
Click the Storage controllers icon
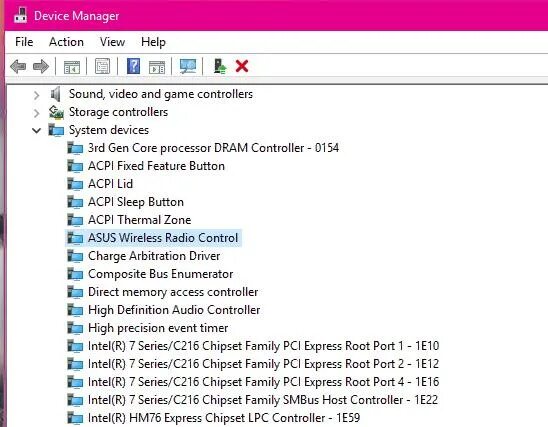[x=56, y=112]
